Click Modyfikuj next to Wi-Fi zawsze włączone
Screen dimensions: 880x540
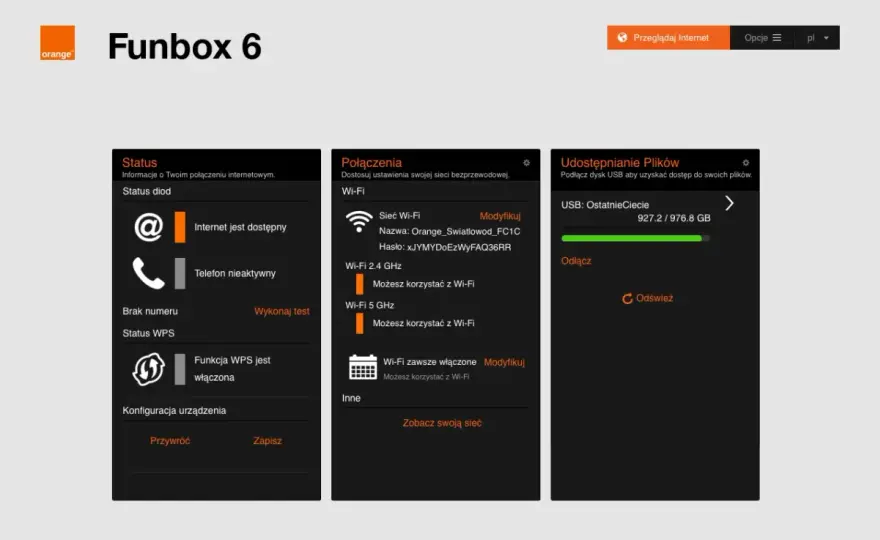pos(504,362)
